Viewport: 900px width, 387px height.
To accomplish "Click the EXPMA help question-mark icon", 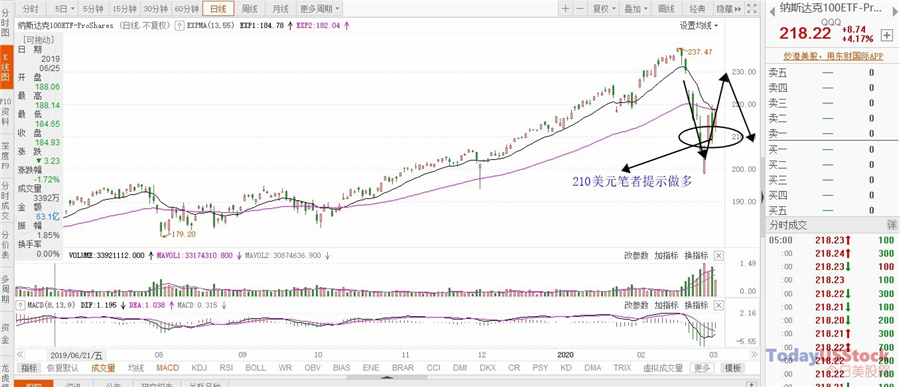I will 179,25.
